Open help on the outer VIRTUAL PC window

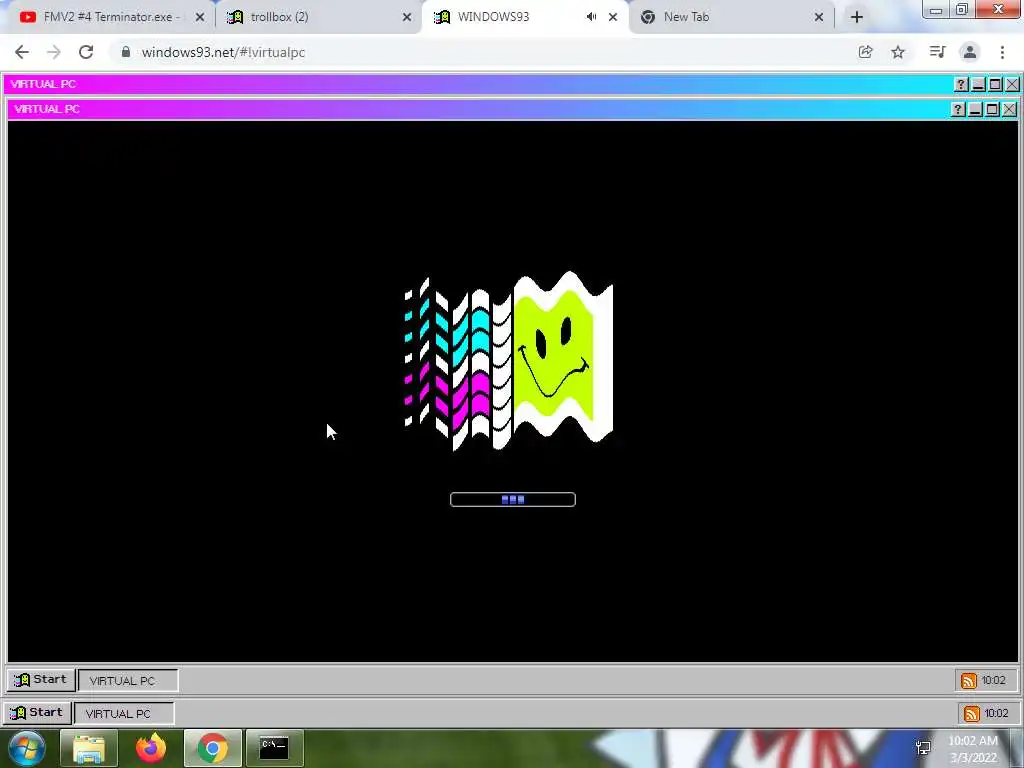coord(961,84)
